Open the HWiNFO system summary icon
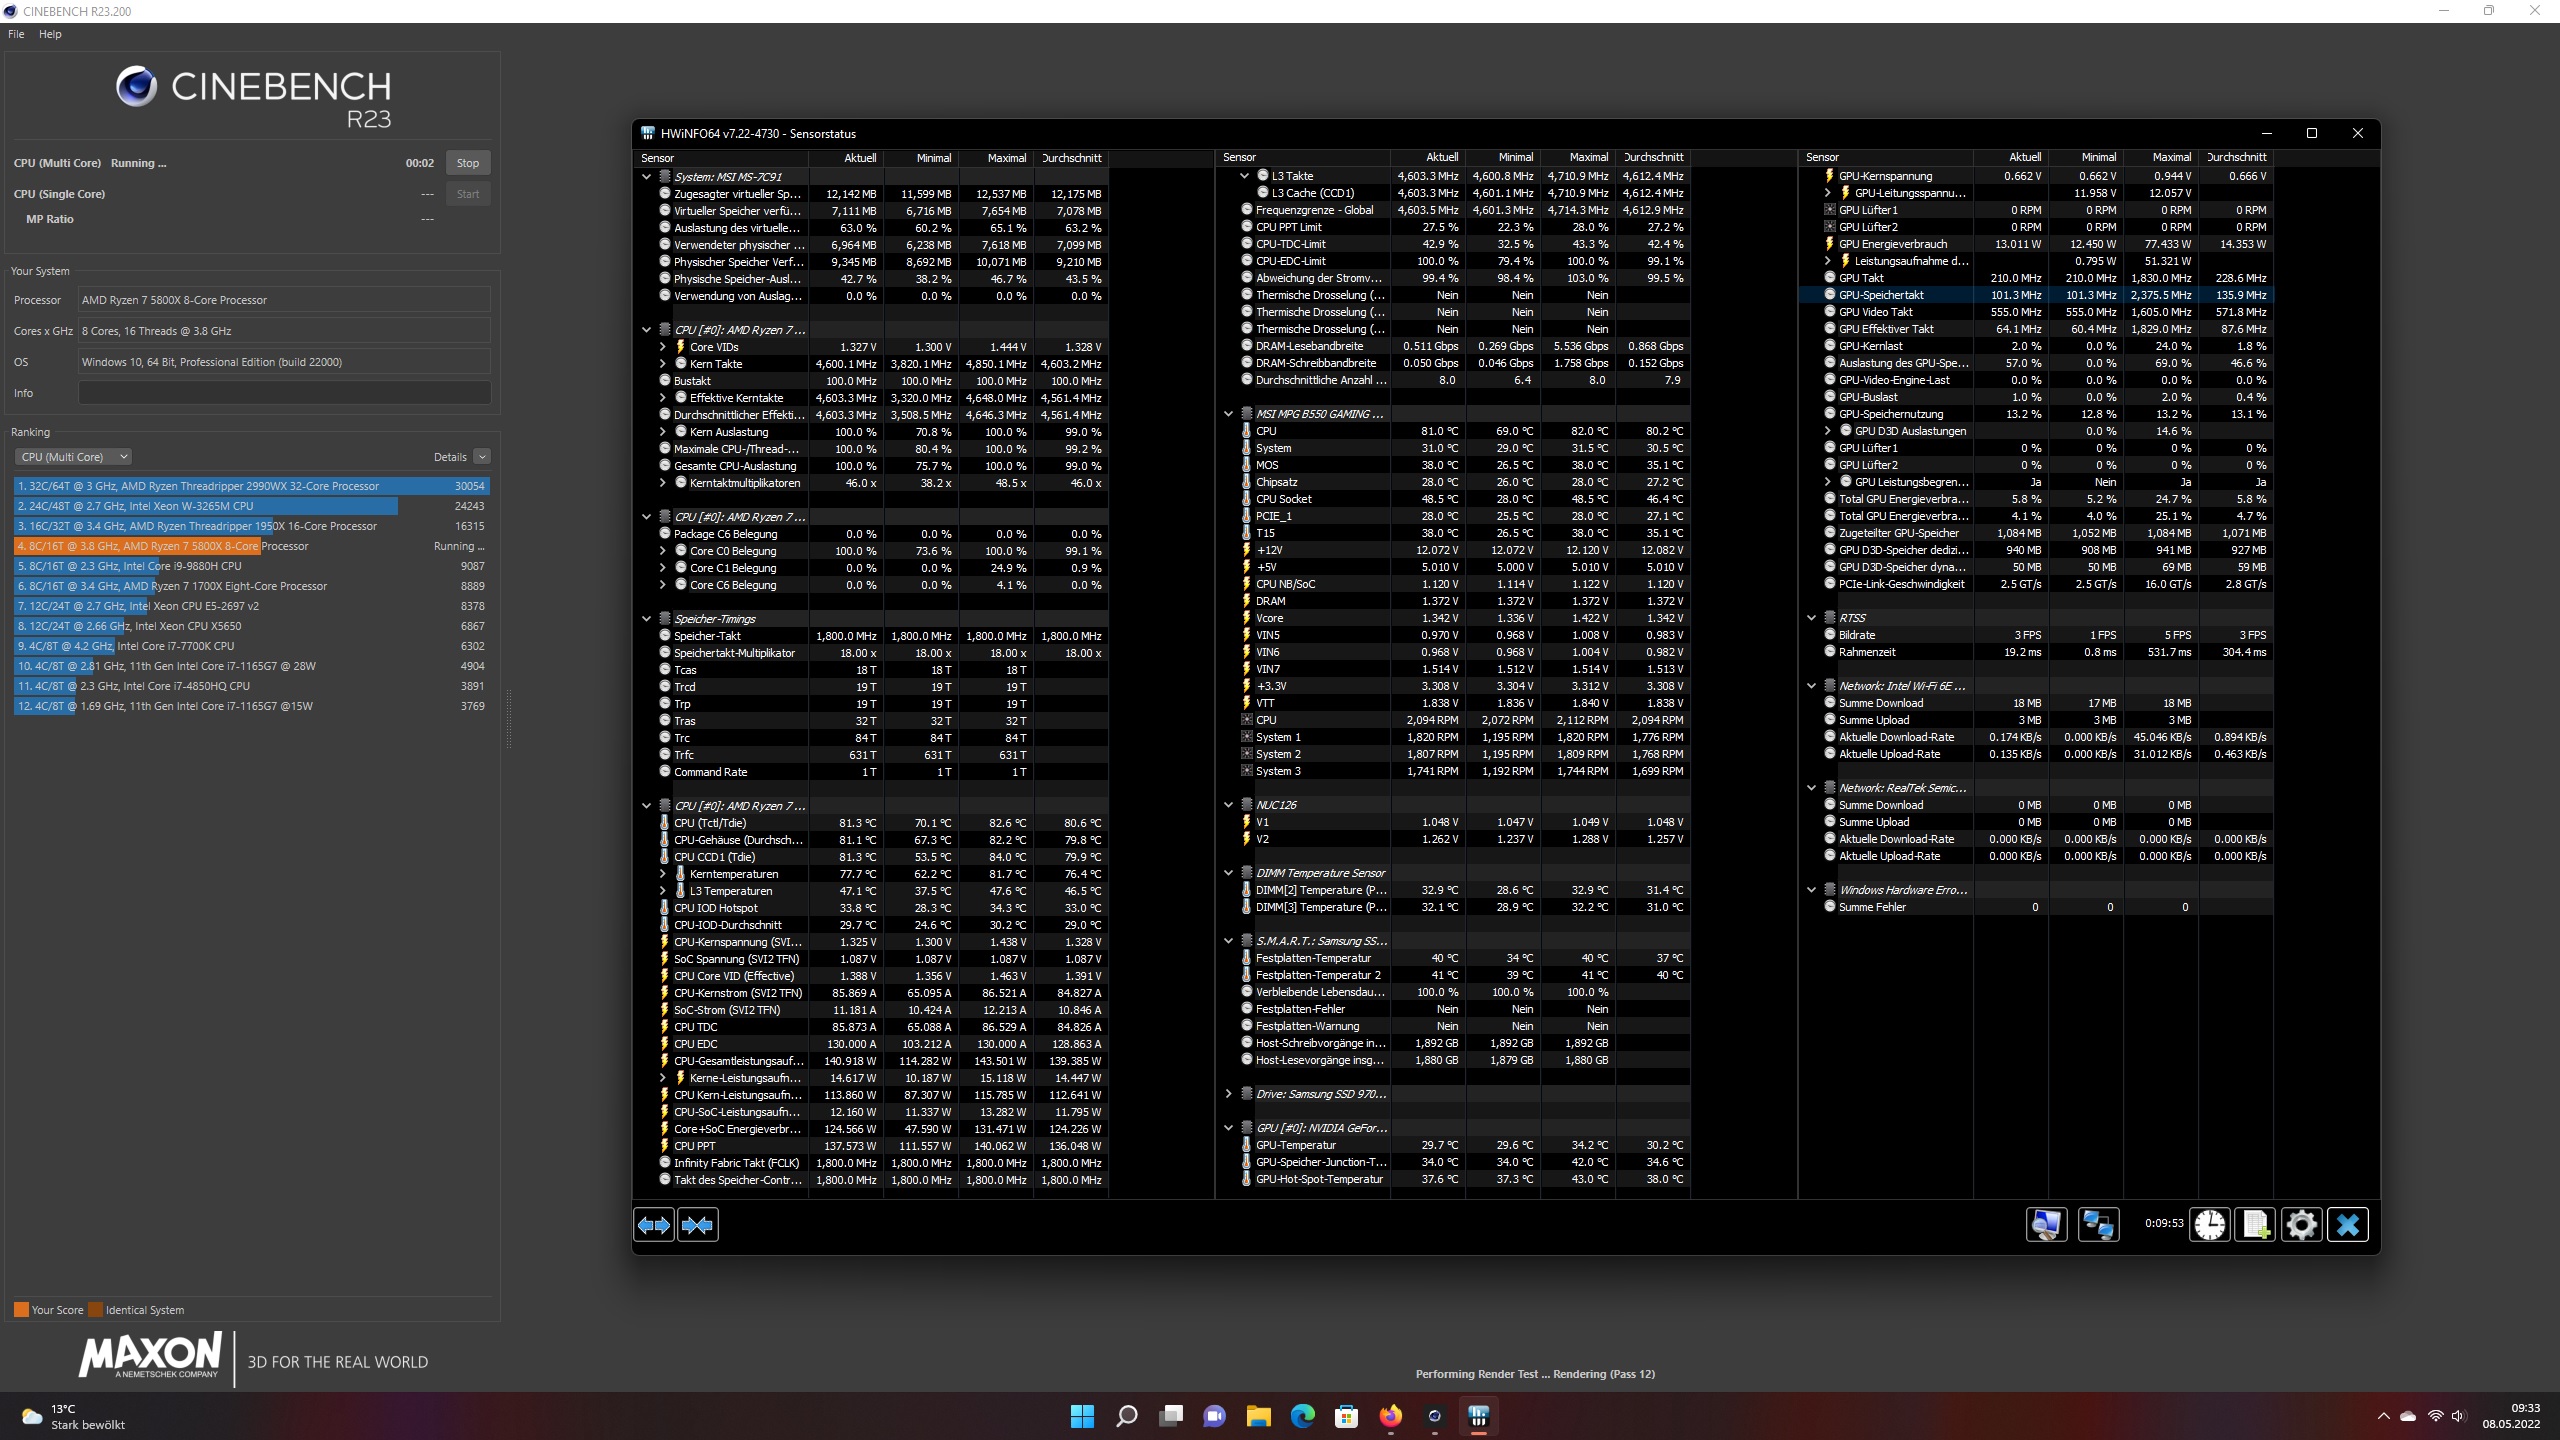Viewport: 2560px width, 1440px height. (x=2046, y=1225)
